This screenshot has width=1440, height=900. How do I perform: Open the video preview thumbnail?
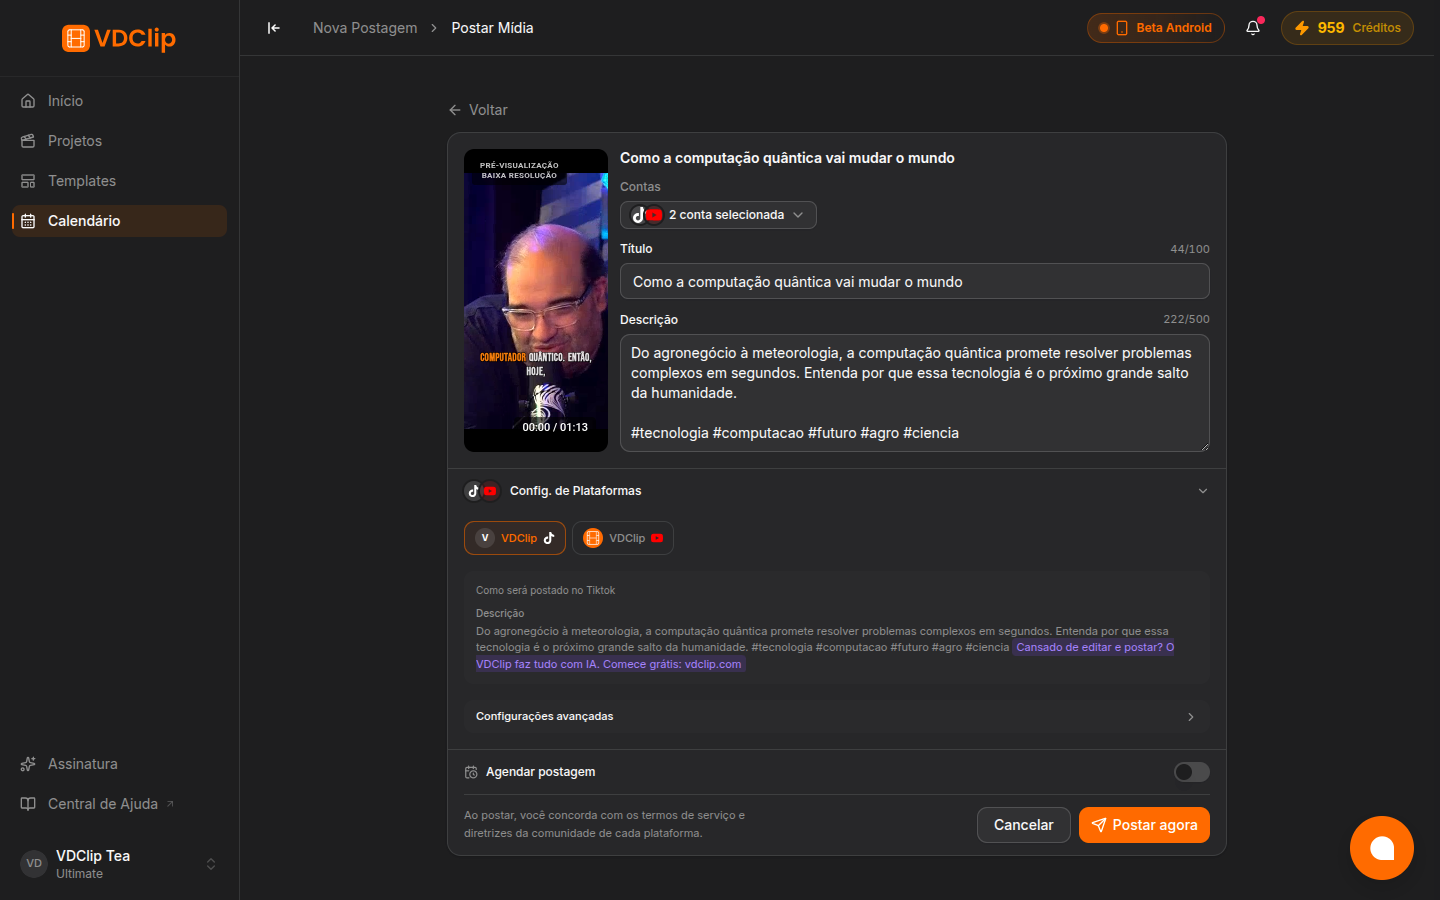(536, 300)
